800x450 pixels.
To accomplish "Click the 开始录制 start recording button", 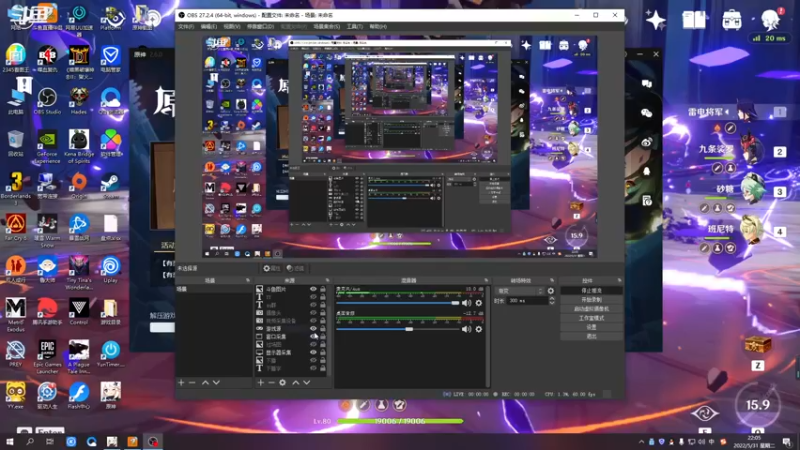I will click(x=591, y=299).
